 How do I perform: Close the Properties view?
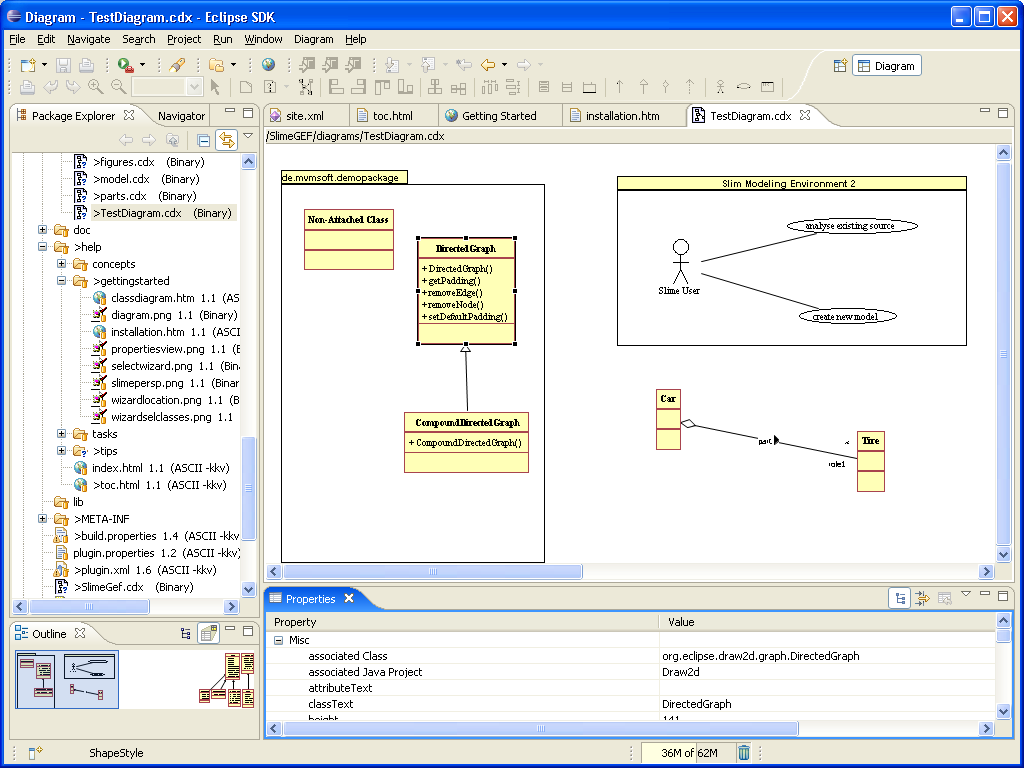coord(349,598)
